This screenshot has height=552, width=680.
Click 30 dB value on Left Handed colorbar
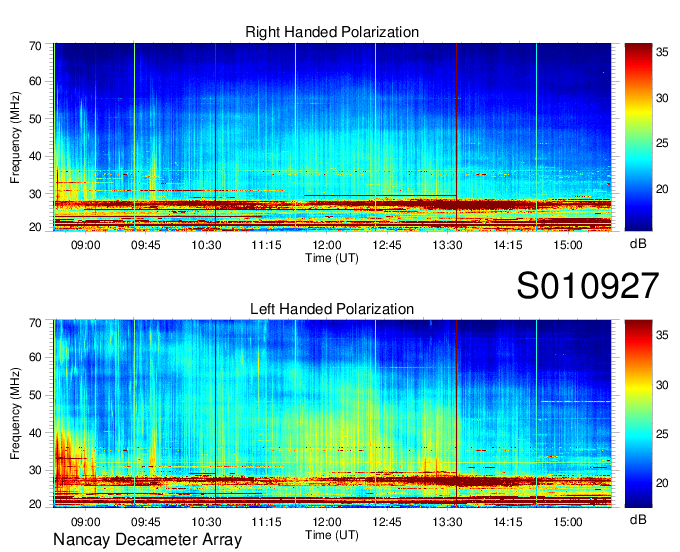662,385
